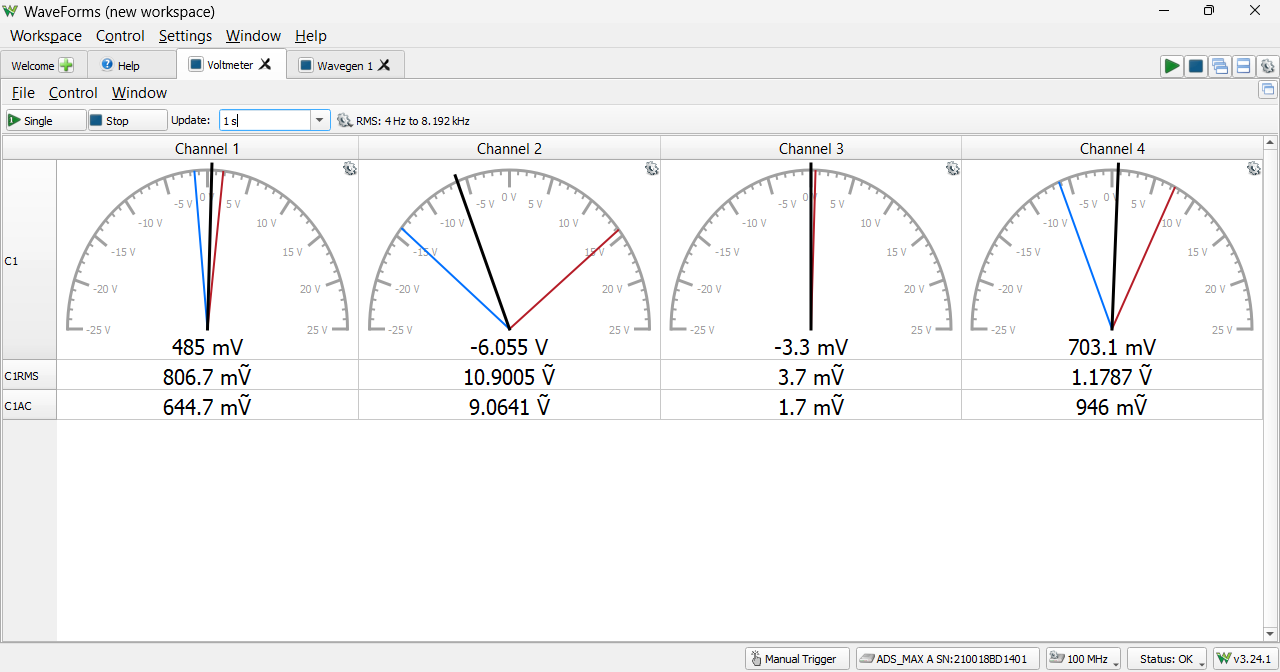Expand the Update rate dropdown arrow

320,120
